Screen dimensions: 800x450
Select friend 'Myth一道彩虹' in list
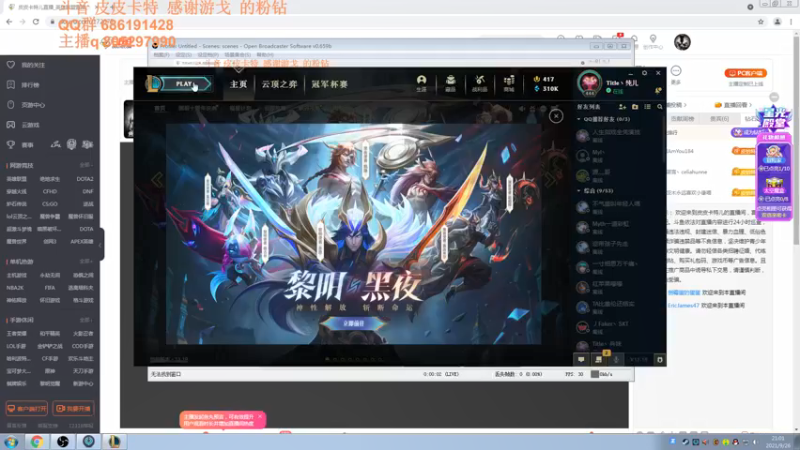[618, 227]
